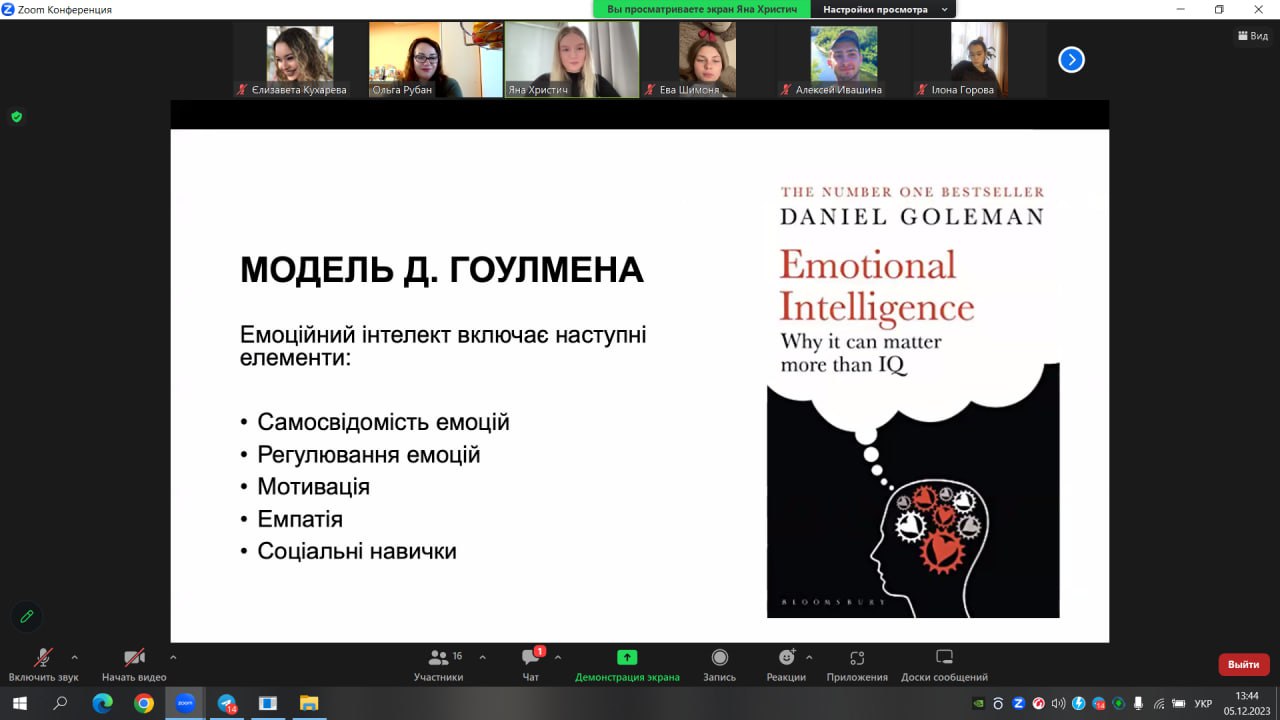Click bullet Мотивація
1280x720 pixels.
pyautogui.click(x=313, y=487)
